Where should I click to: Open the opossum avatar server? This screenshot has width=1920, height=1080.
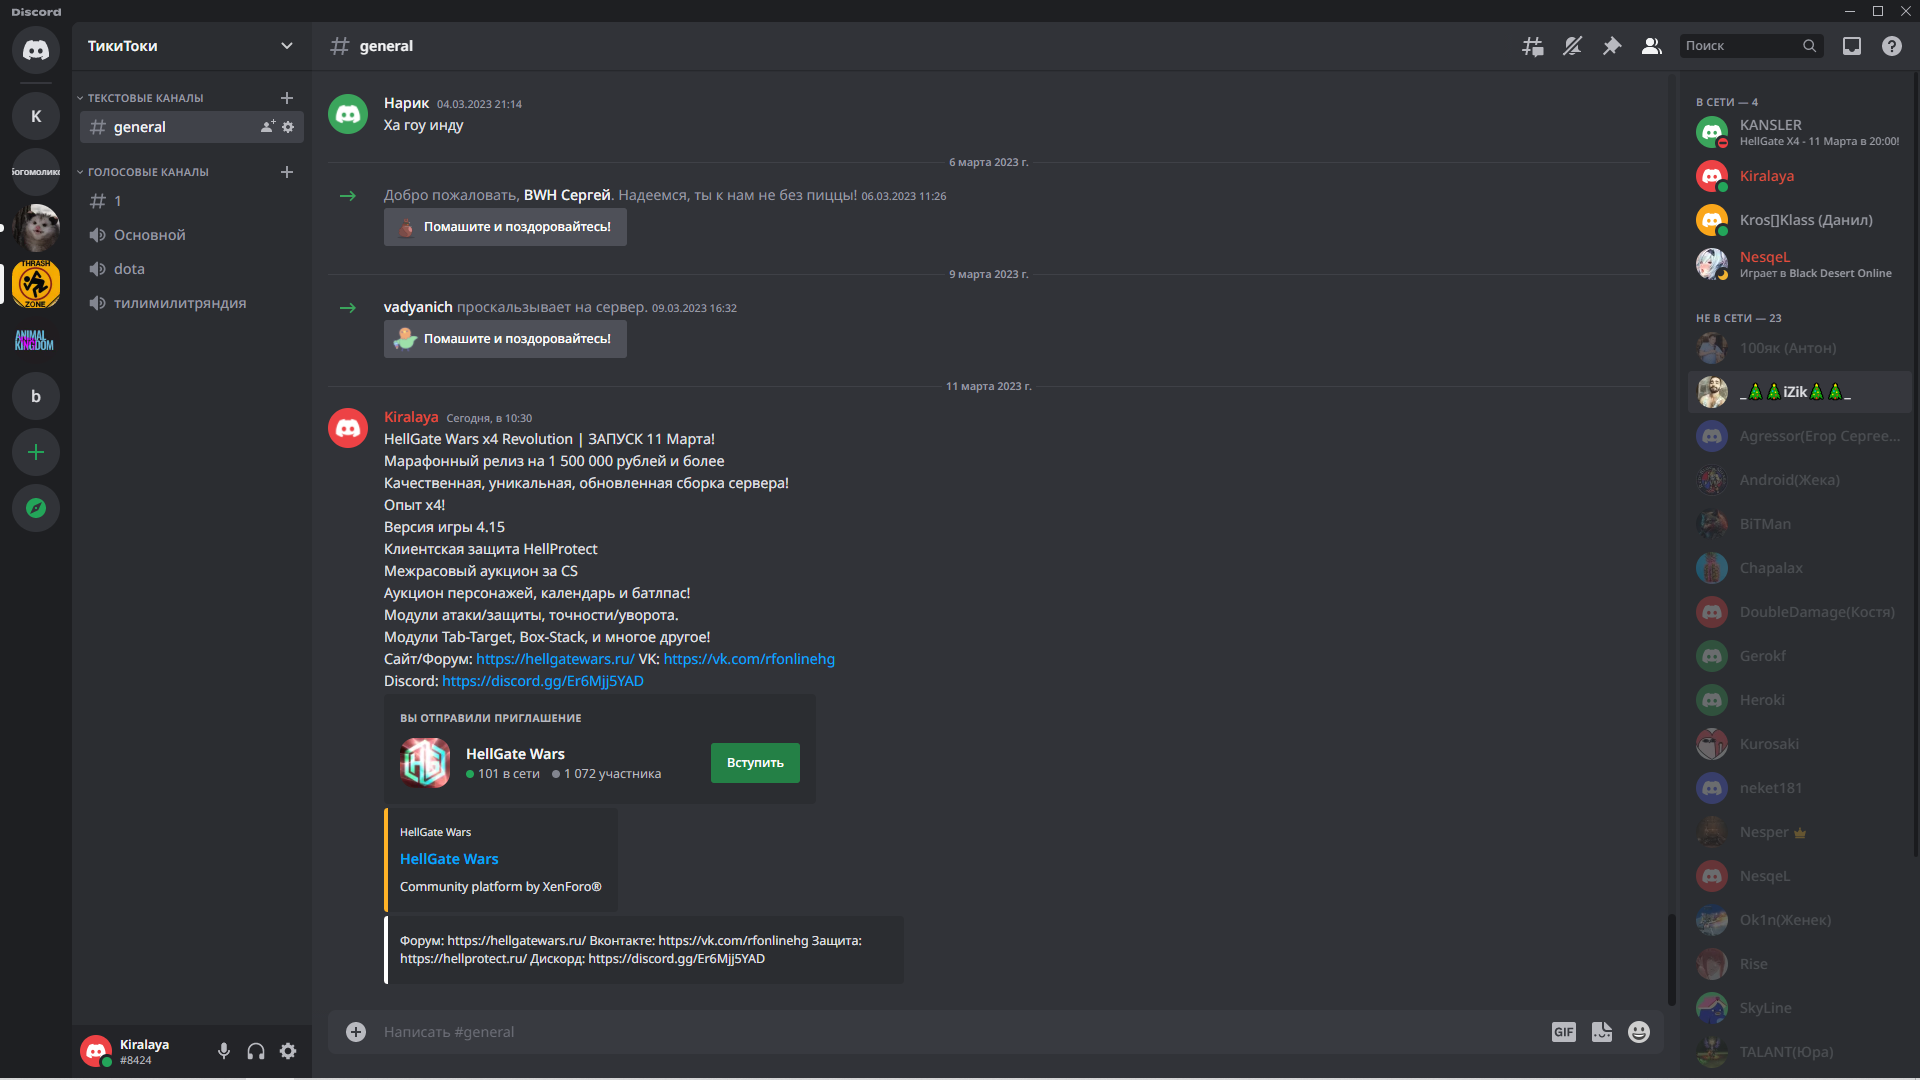tap(36, 228)
